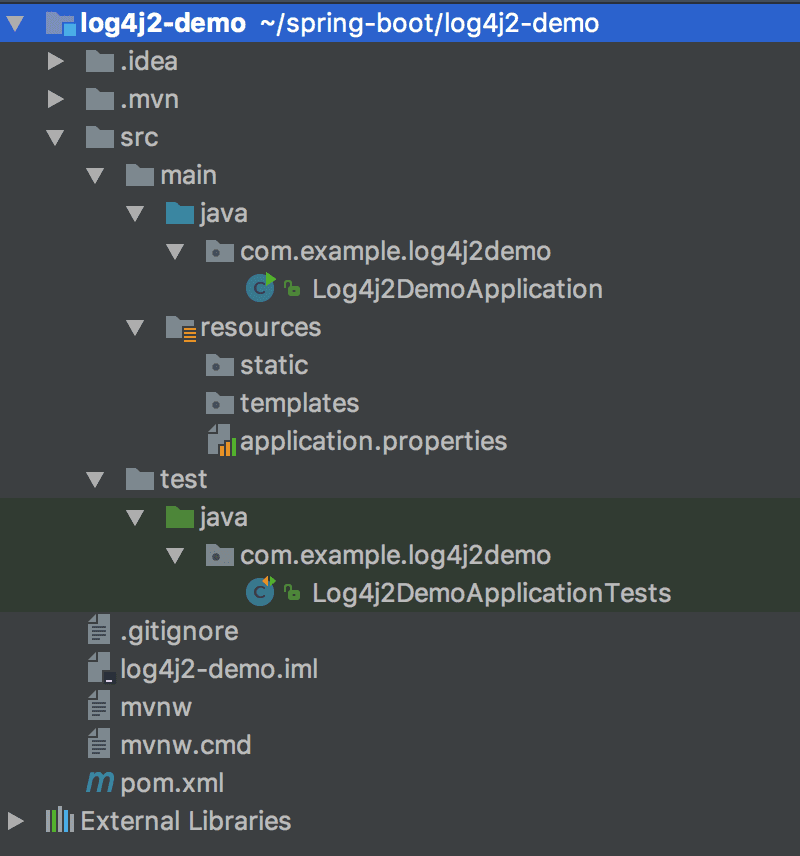Select the templates folder
Viewport: 800px width, 856px height.
[x=299, y=403]
